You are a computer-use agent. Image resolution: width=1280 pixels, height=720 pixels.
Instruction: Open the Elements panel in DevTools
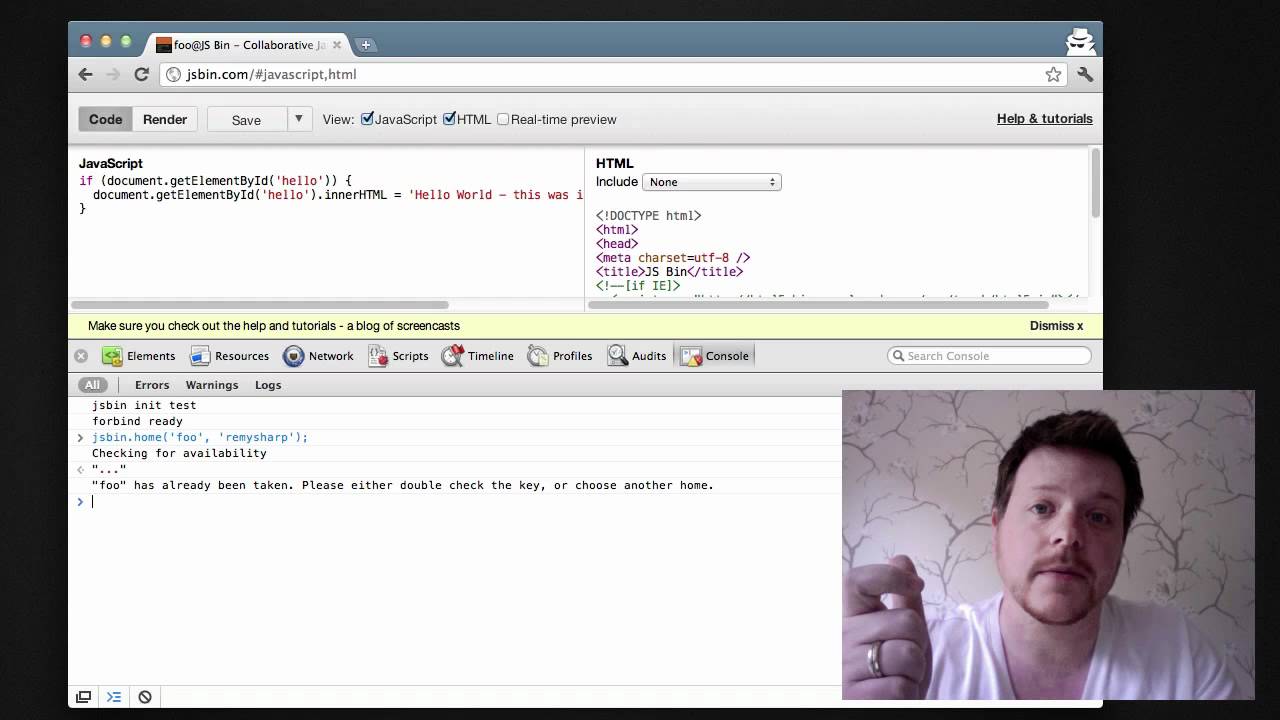pyautogui.click(x=139, y=356)
